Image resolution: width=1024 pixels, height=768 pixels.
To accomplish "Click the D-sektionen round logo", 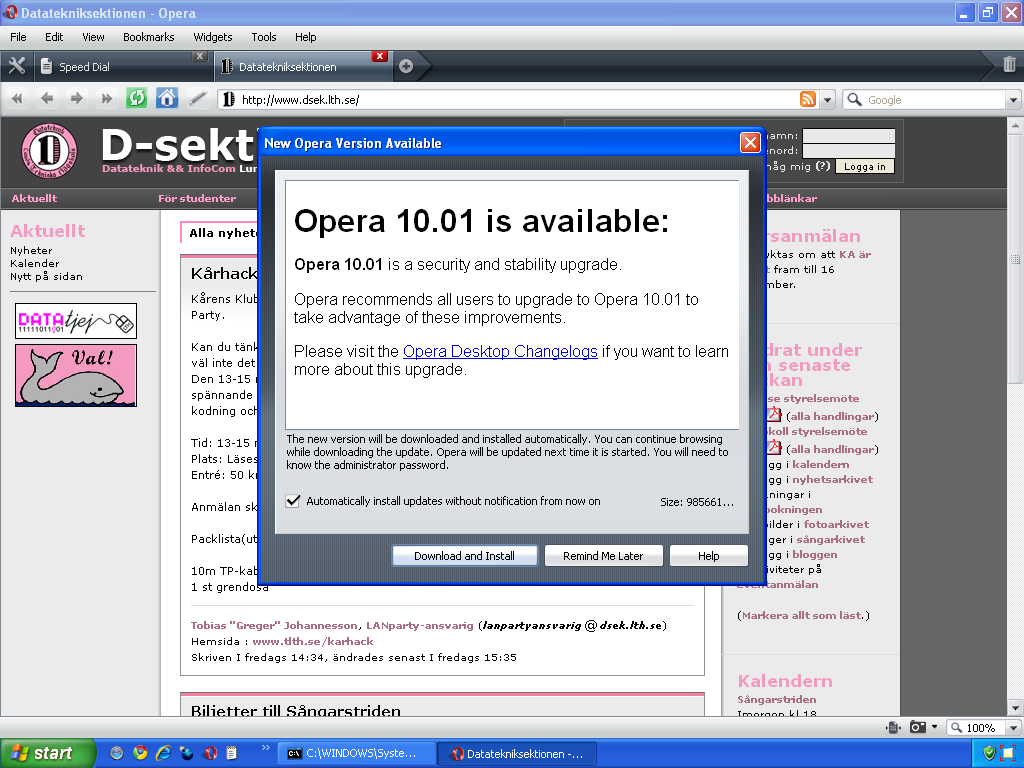I will pyautogui.click(x=49, y=151).
